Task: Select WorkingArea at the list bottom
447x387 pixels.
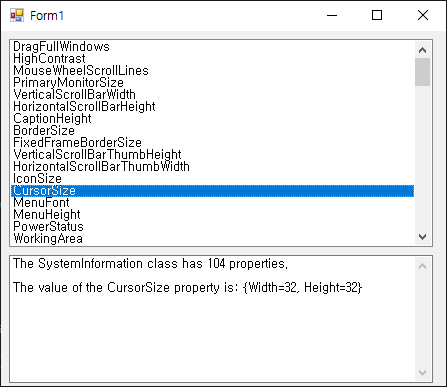Action: coord(212,239)
